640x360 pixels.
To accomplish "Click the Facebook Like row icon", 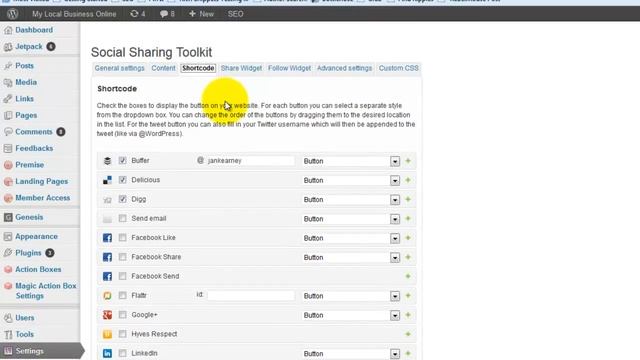I will click(107, 238).
